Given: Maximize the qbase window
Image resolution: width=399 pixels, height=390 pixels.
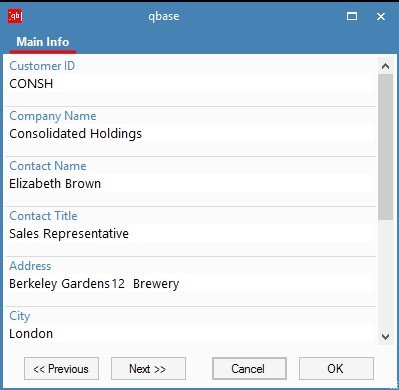Looking at the screenshot, I should [x=352, y=16].
